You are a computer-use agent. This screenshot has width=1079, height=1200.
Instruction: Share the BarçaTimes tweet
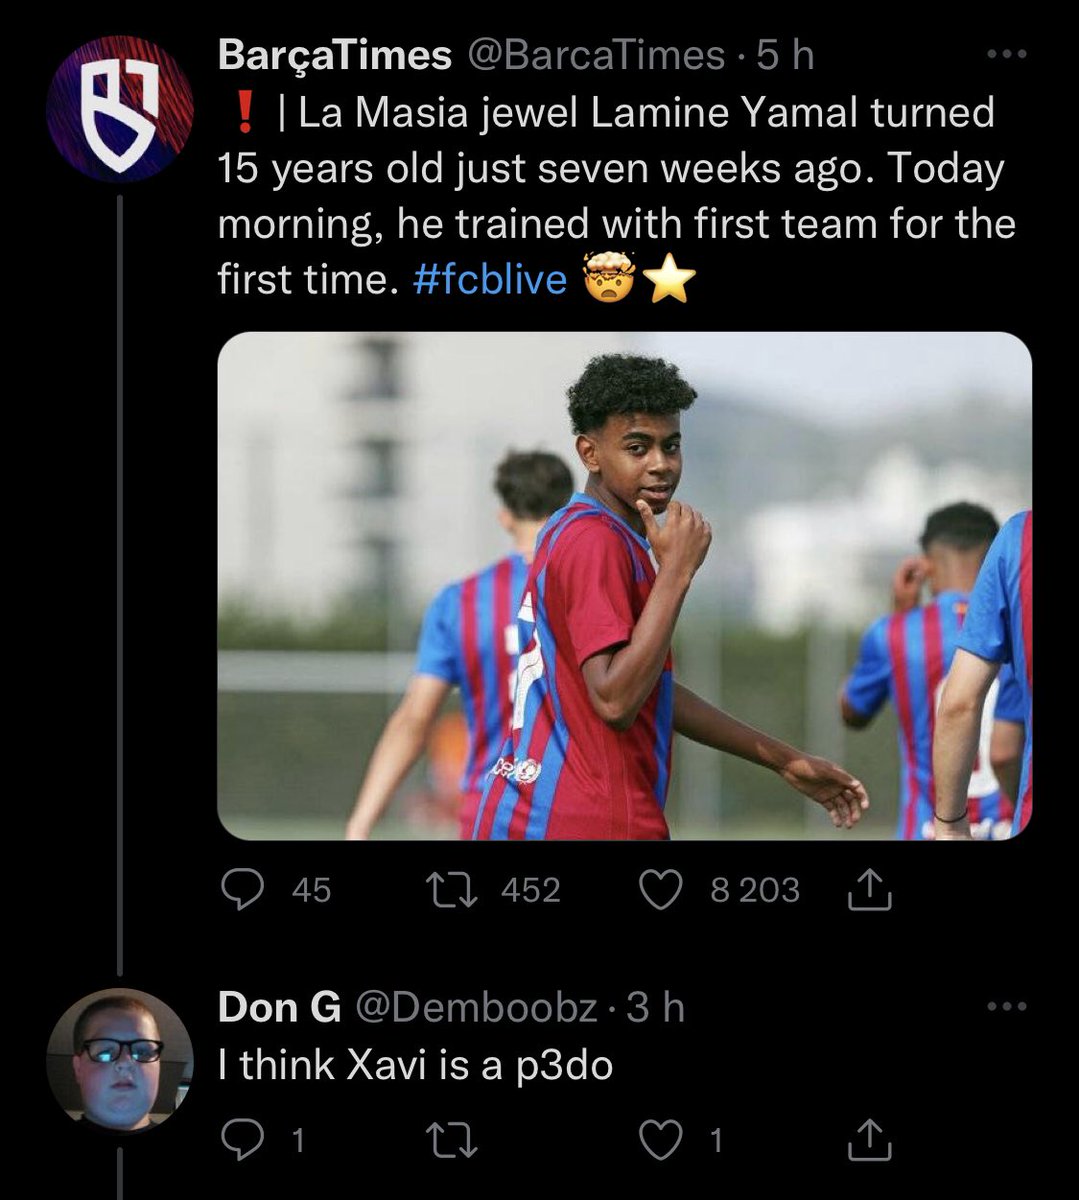click(x=869, y=889)
